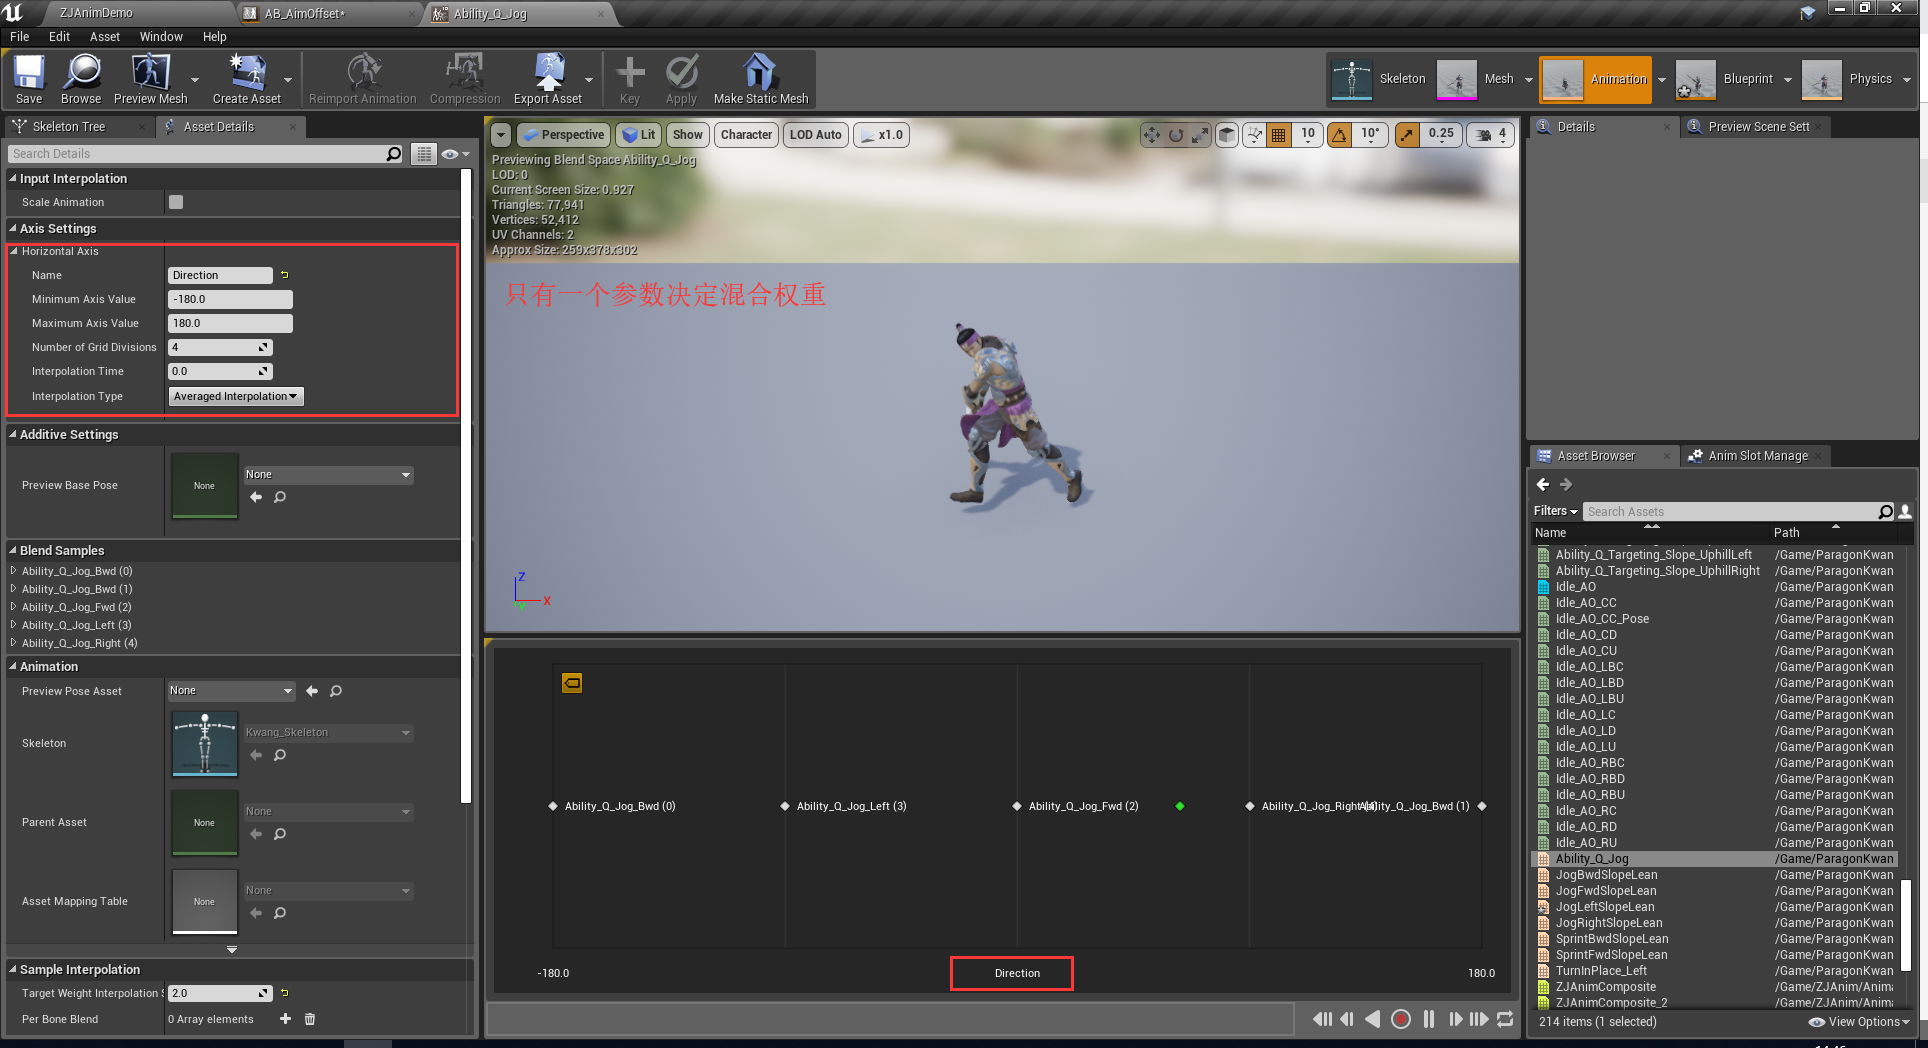The image size is (1928, 1048).
Task: Open the Filters dropdown in Asset Browser
Action: [x=1554, y=510]
